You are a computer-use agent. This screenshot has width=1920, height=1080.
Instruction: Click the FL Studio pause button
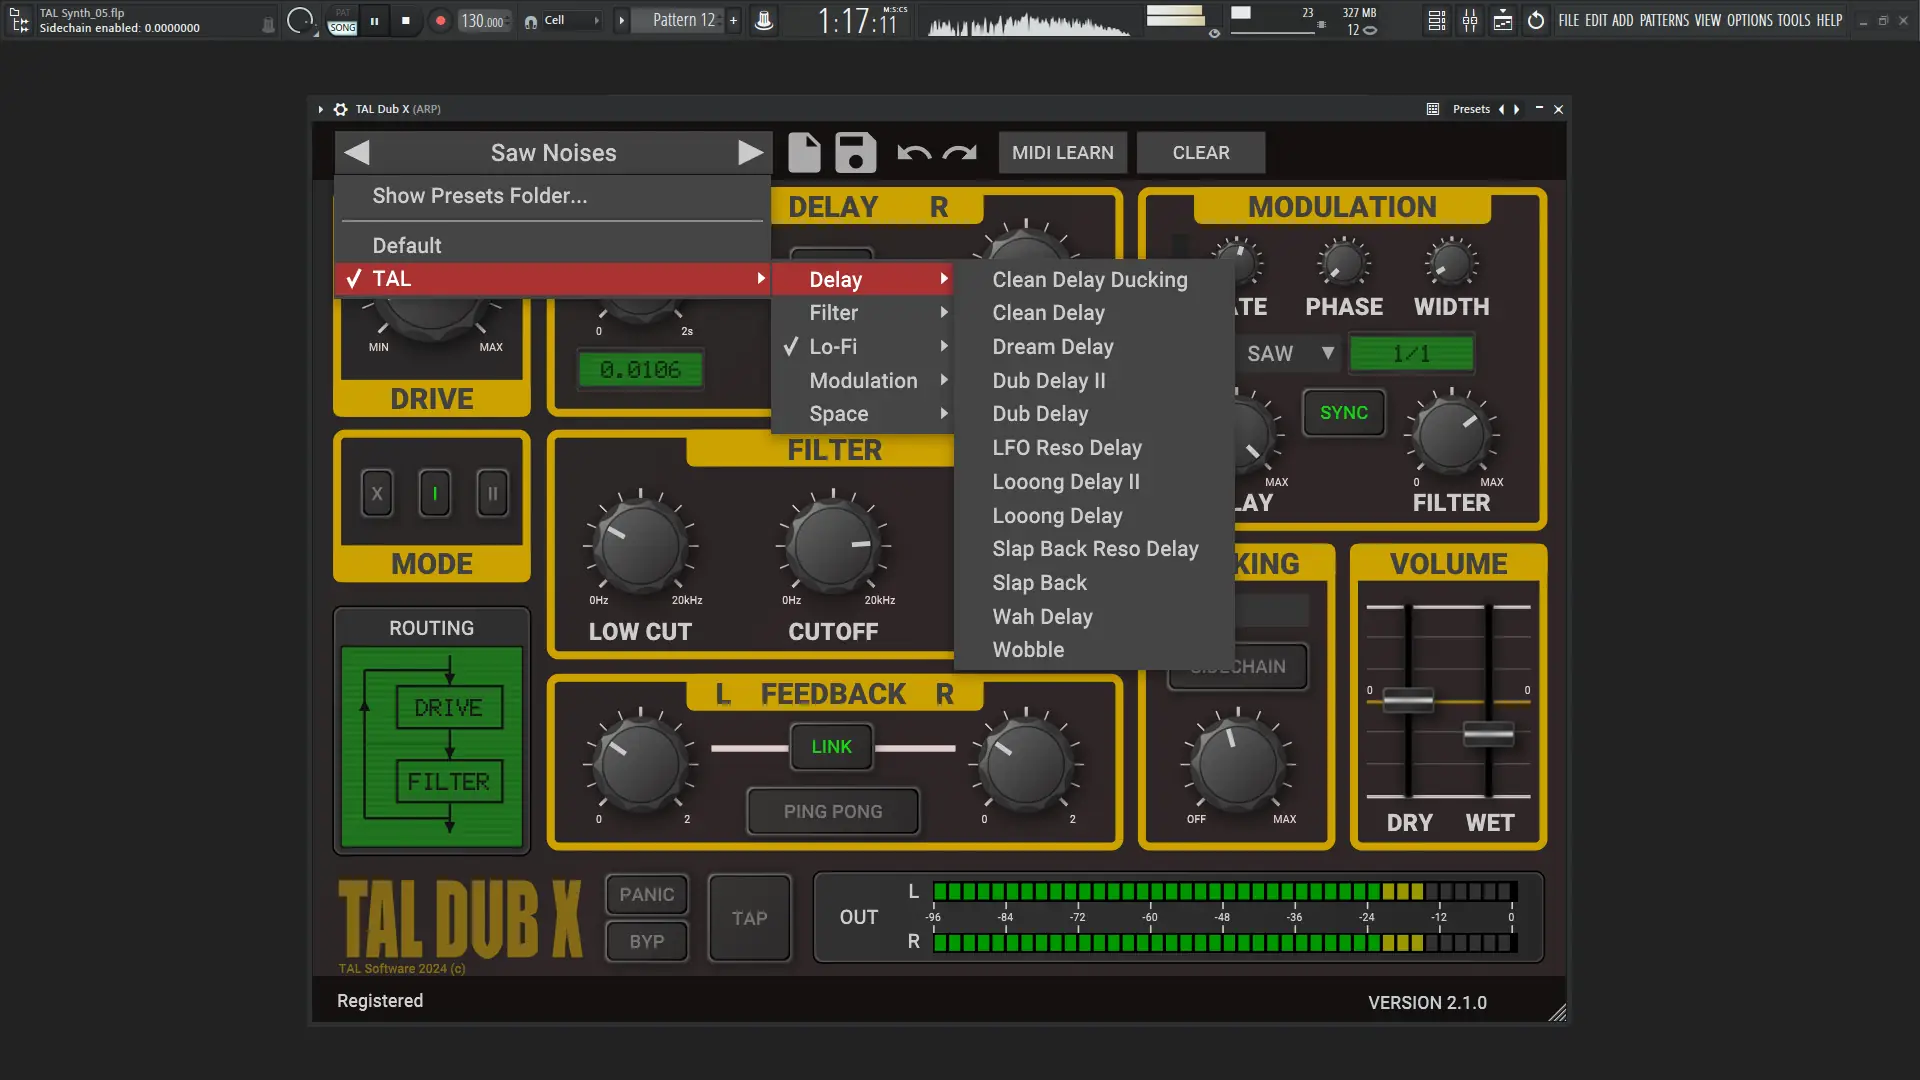pos(374,20)
